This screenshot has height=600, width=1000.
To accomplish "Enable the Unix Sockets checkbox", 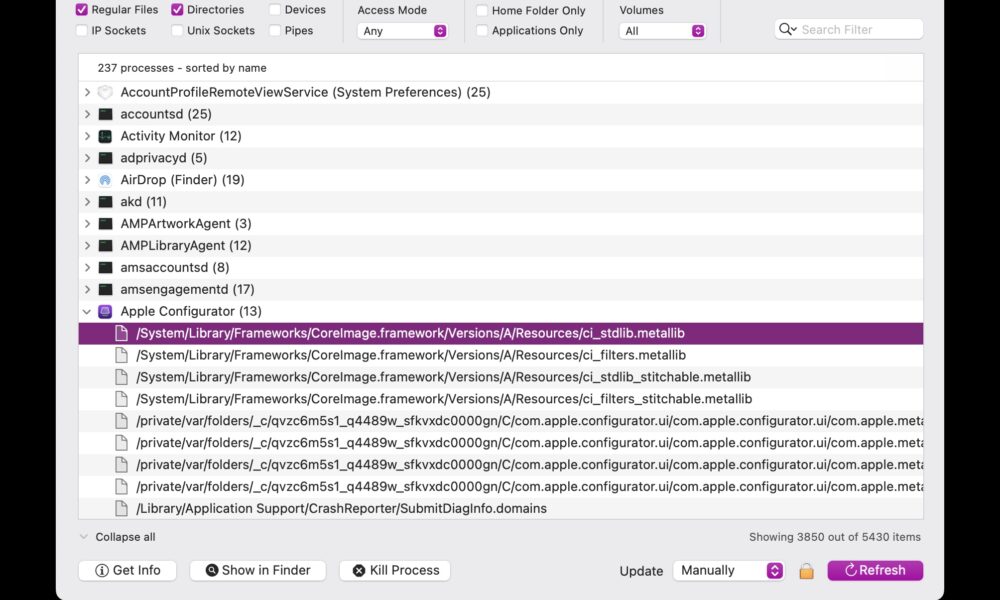I will coord(177,31).
